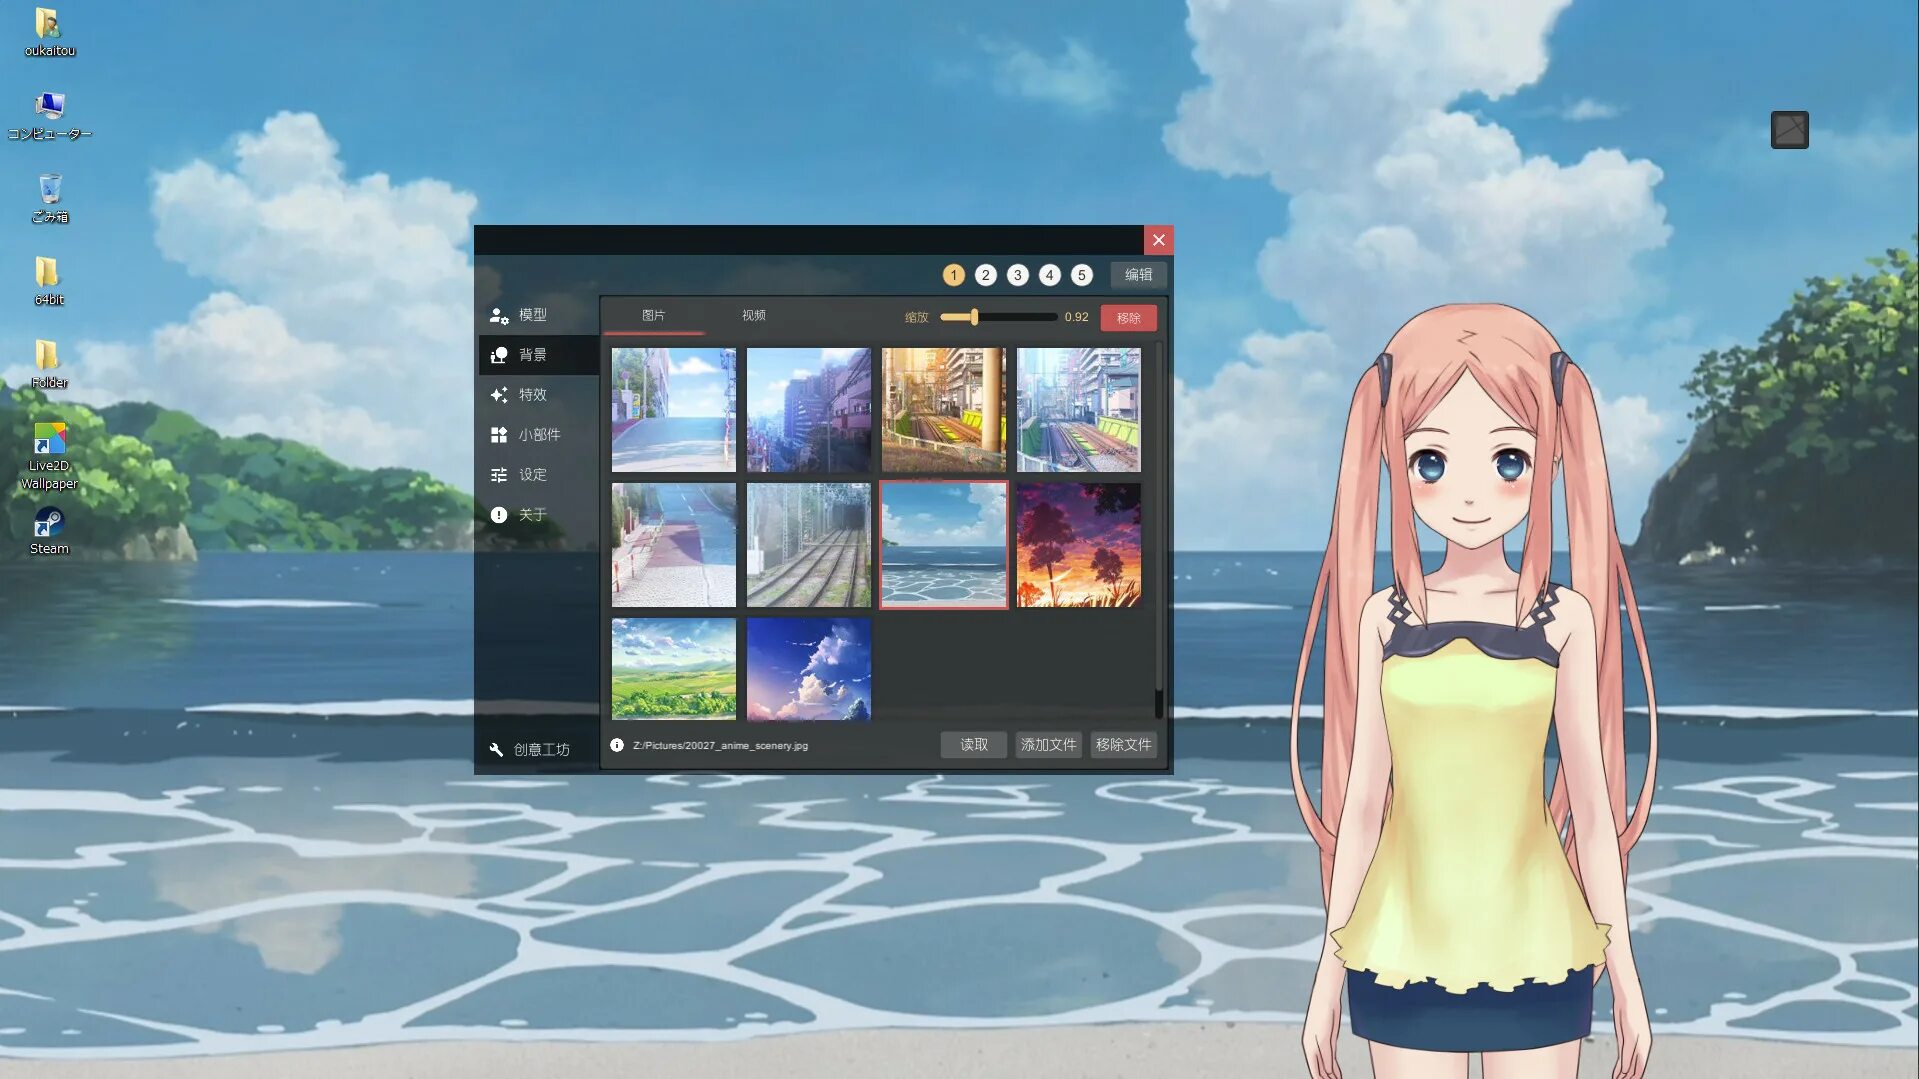1919x1079 pixels.
Task: Open the 模型 (Model) section icon
Action: point(499,315)
